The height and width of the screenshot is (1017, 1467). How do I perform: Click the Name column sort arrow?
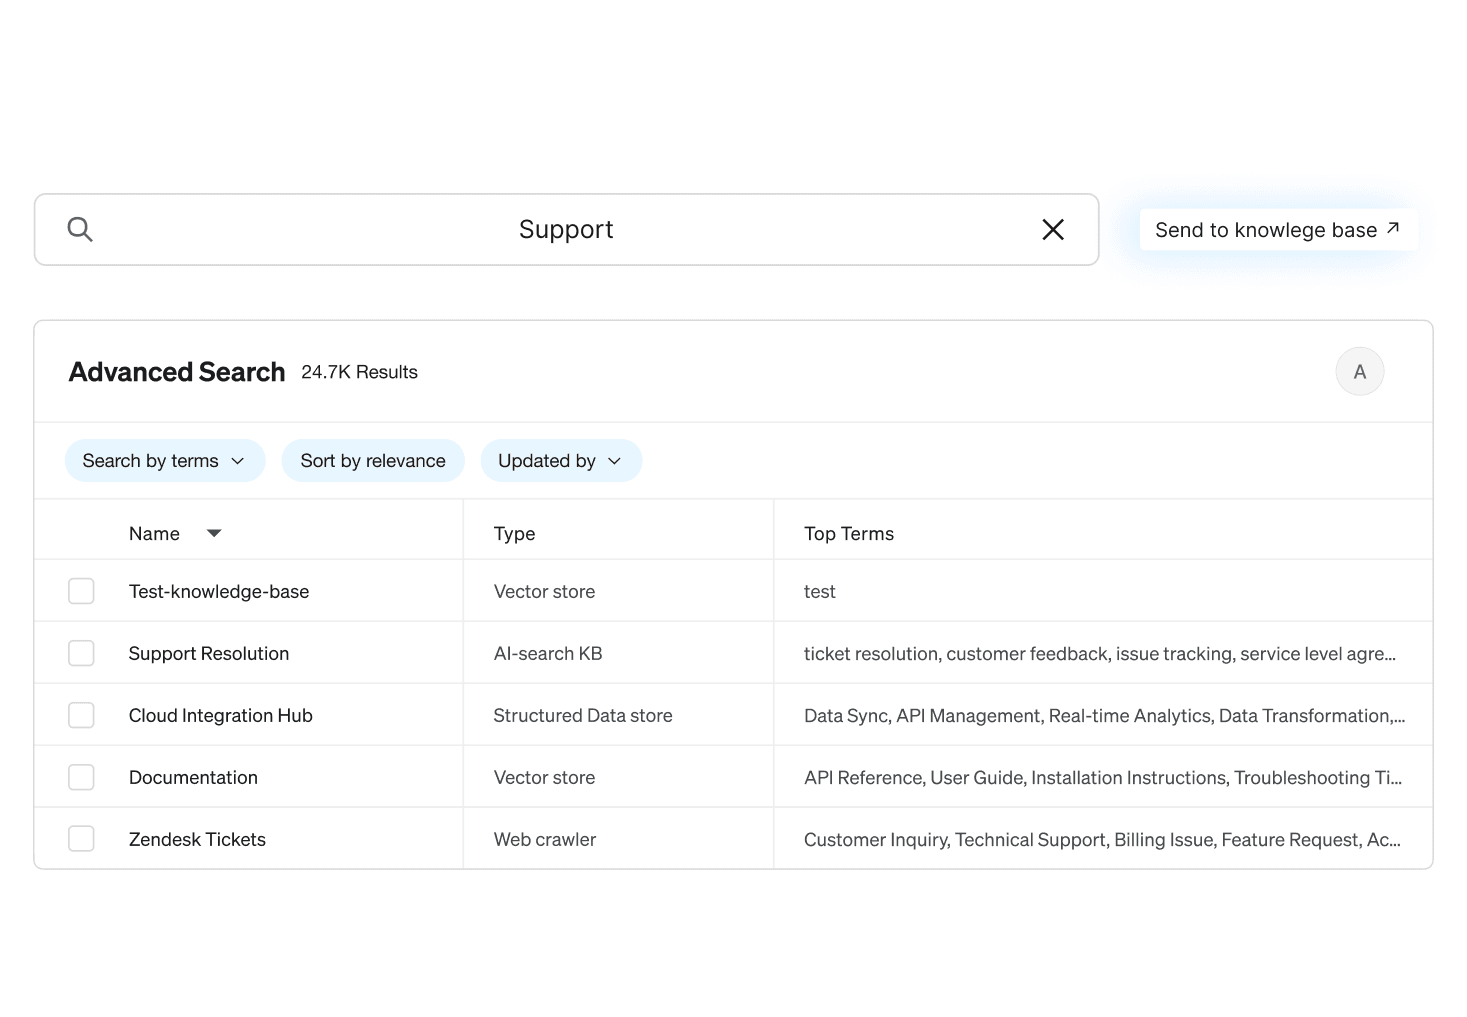pyautogui.click(x=214, y=534)
